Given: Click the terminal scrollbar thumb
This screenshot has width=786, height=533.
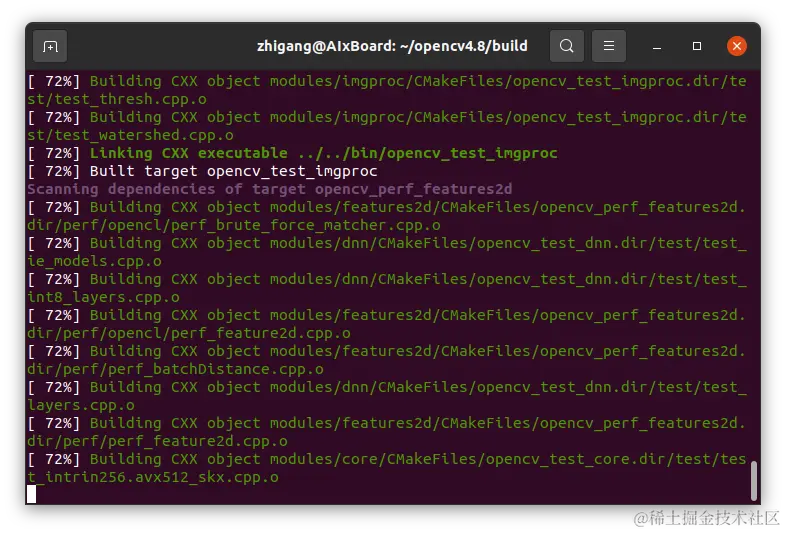Looking at the screenshot, I should pyautogui.click(x=753, y=481).
